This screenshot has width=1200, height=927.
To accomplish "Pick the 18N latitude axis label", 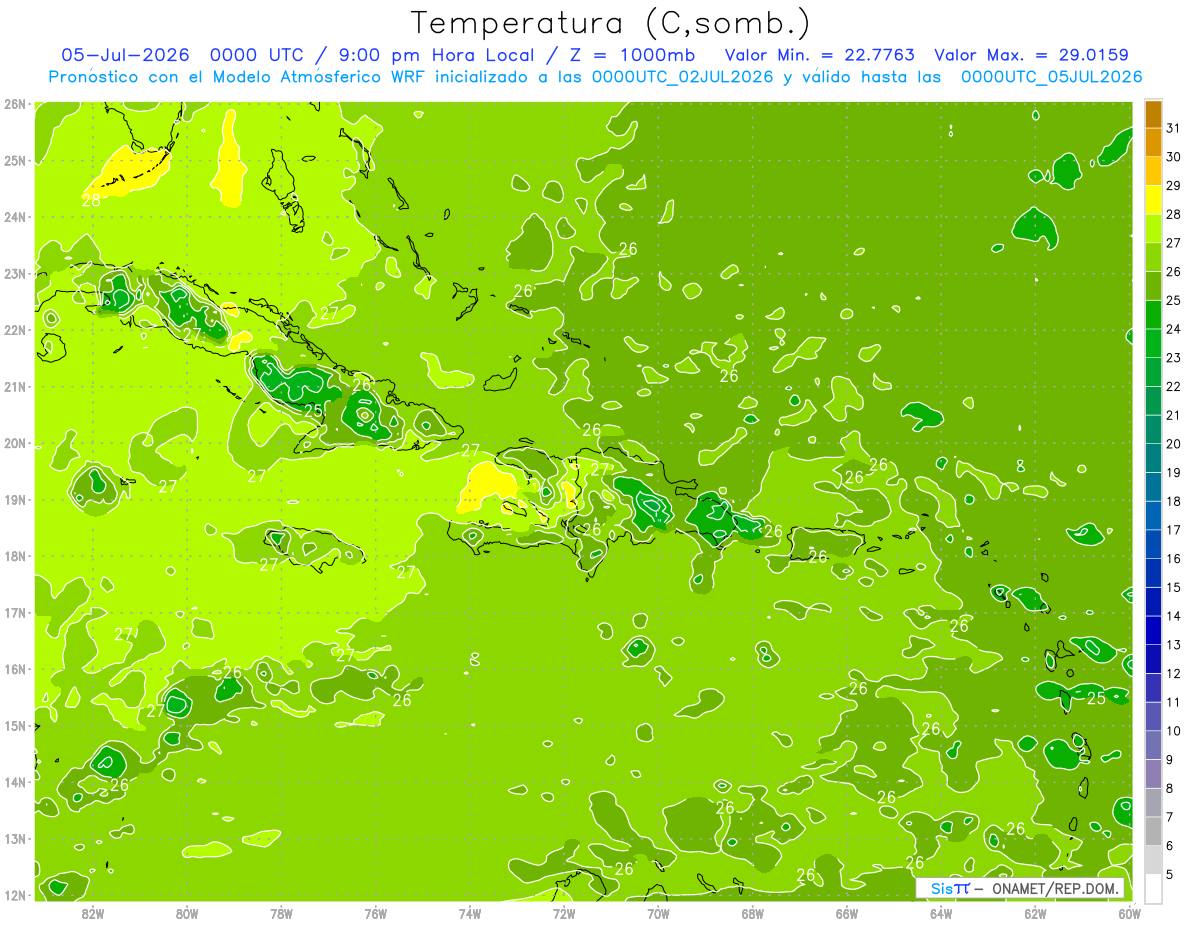I will tap(14, 556).
